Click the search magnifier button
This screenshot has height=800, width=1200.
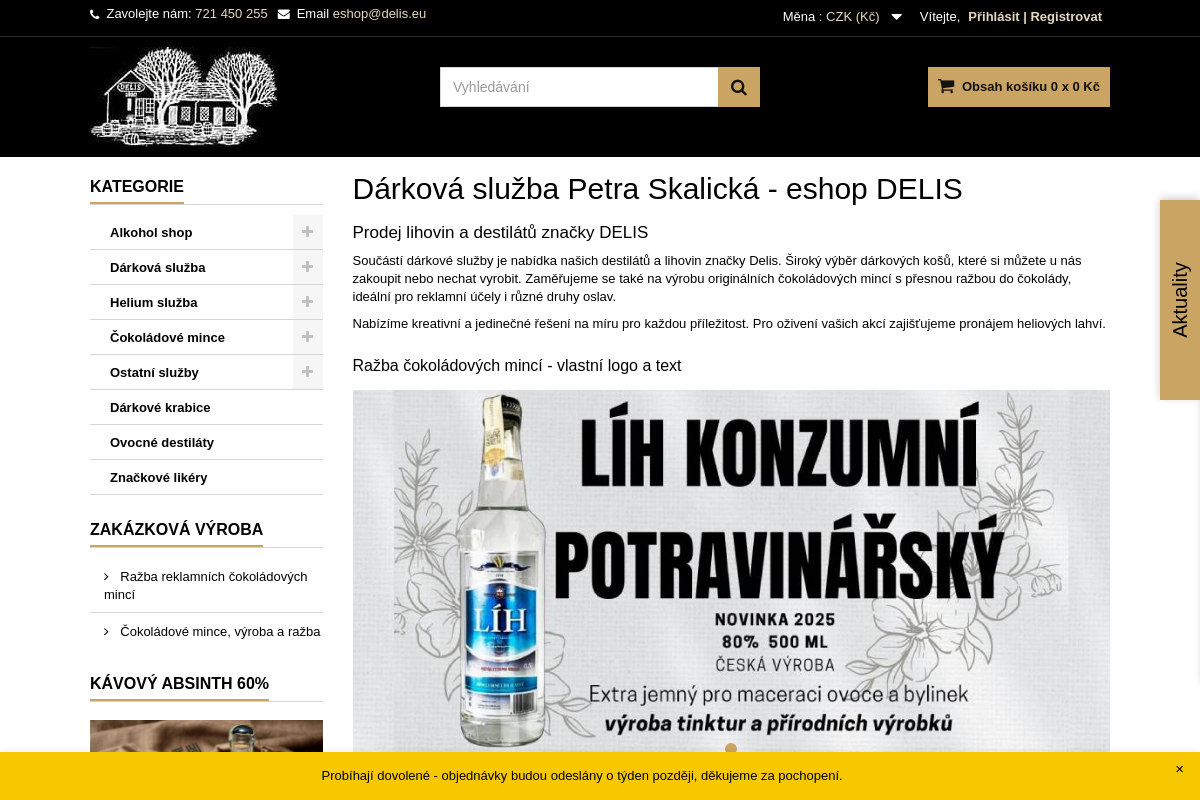coord(739,87)
